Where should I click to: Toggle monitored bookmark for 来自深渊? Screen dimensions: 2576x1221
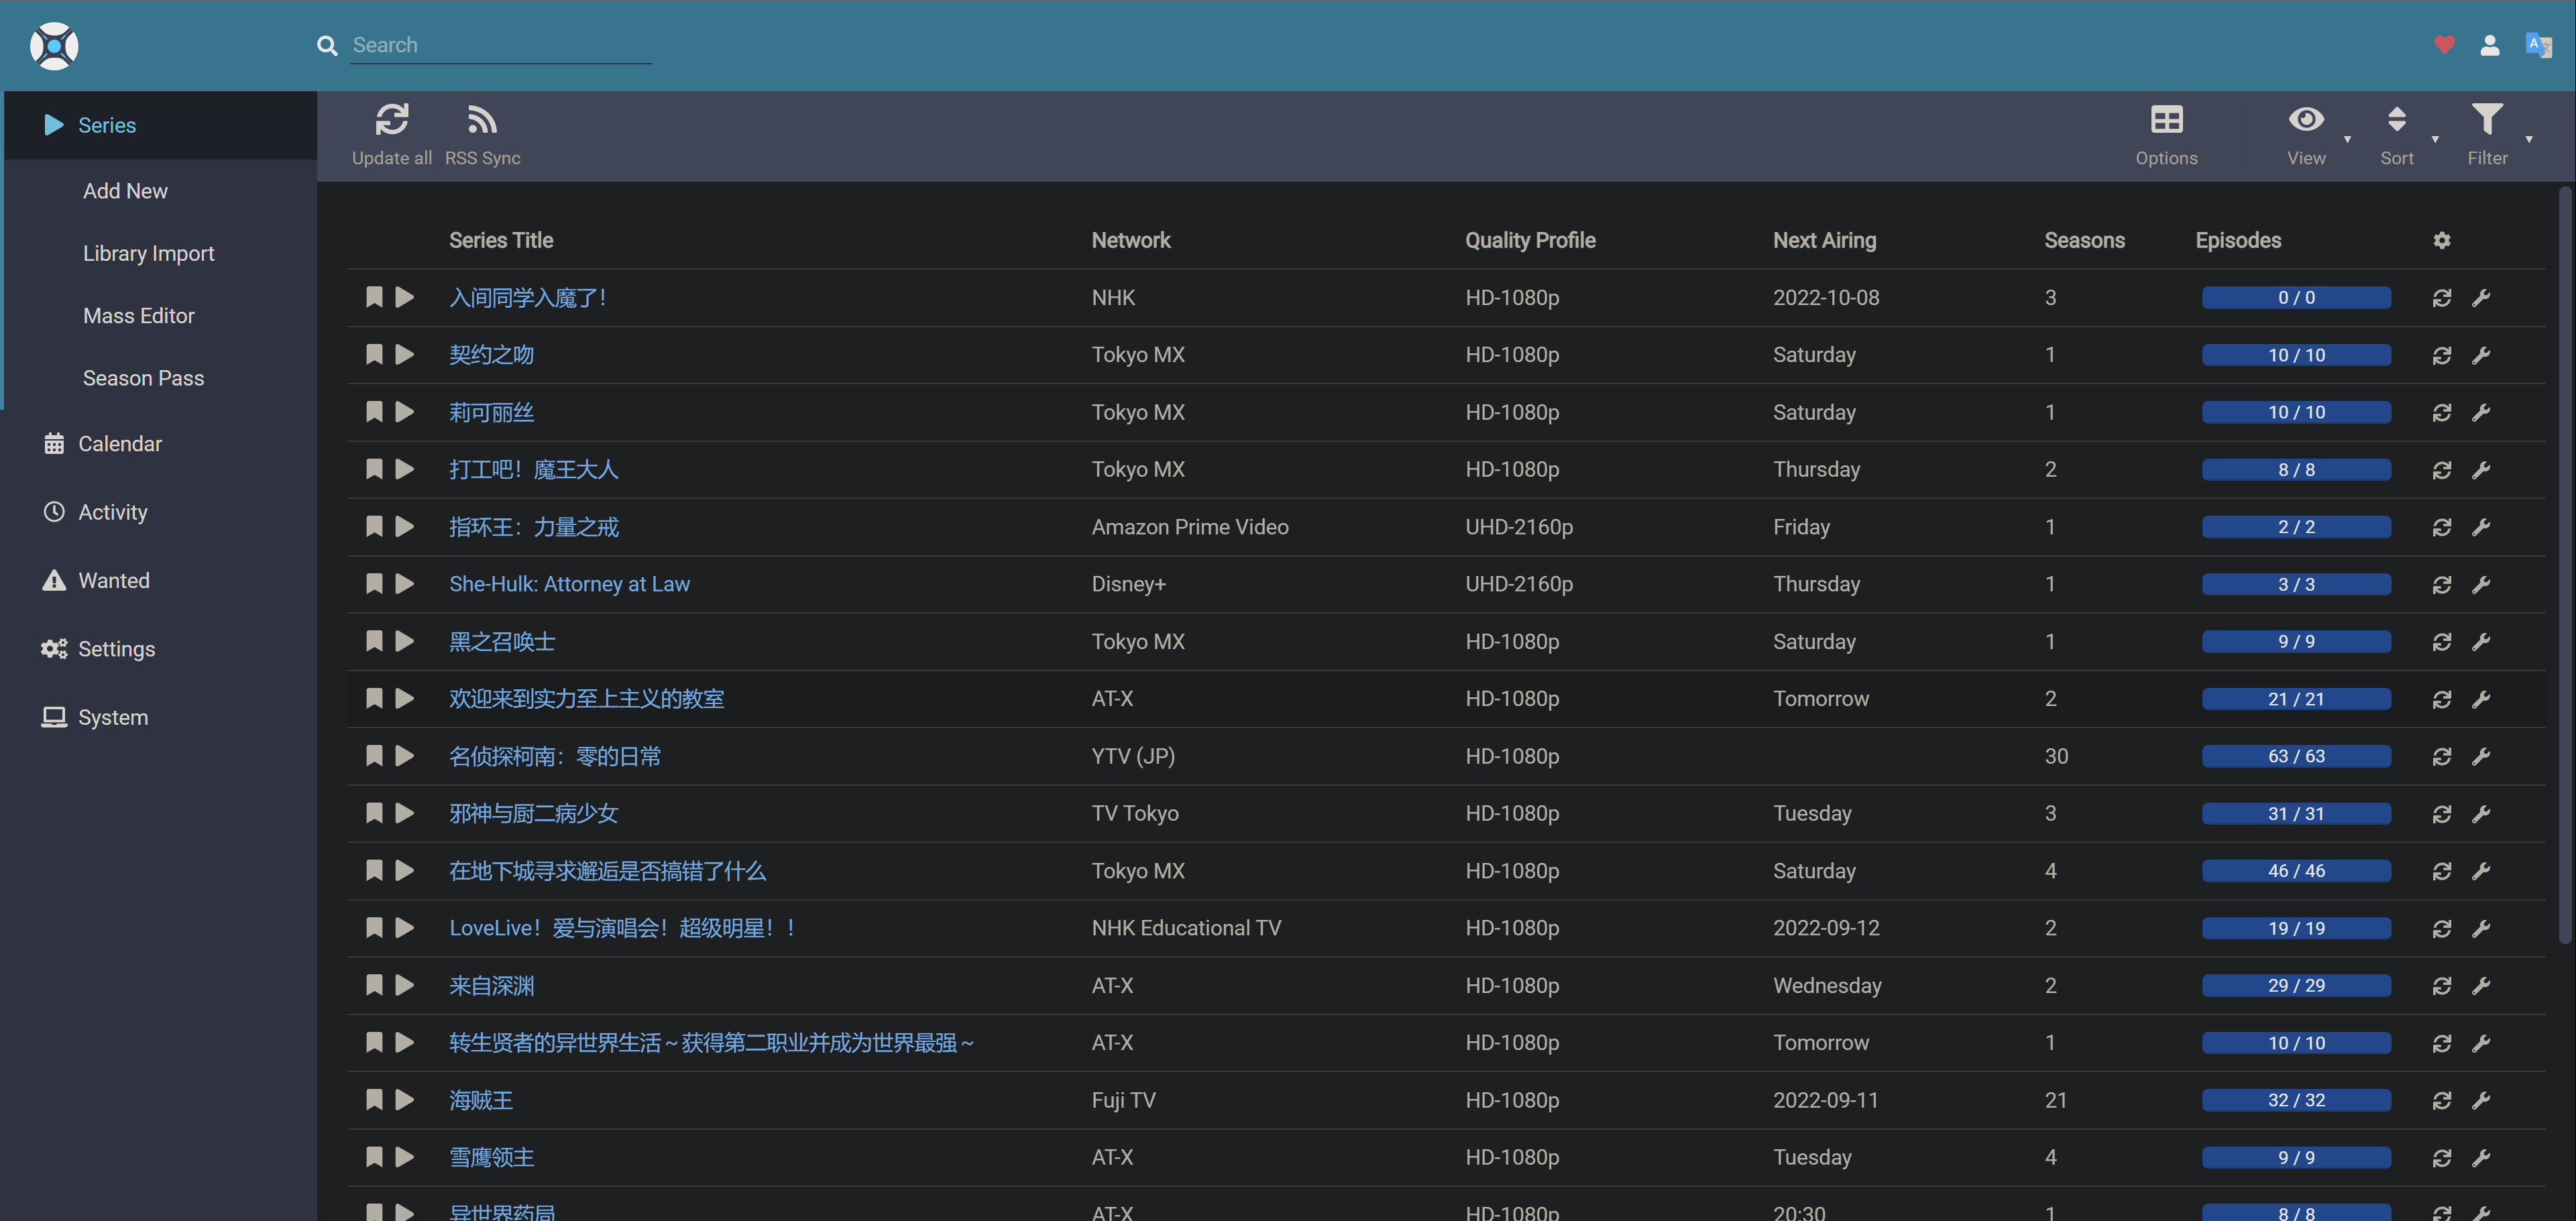[x=374, y=985]
